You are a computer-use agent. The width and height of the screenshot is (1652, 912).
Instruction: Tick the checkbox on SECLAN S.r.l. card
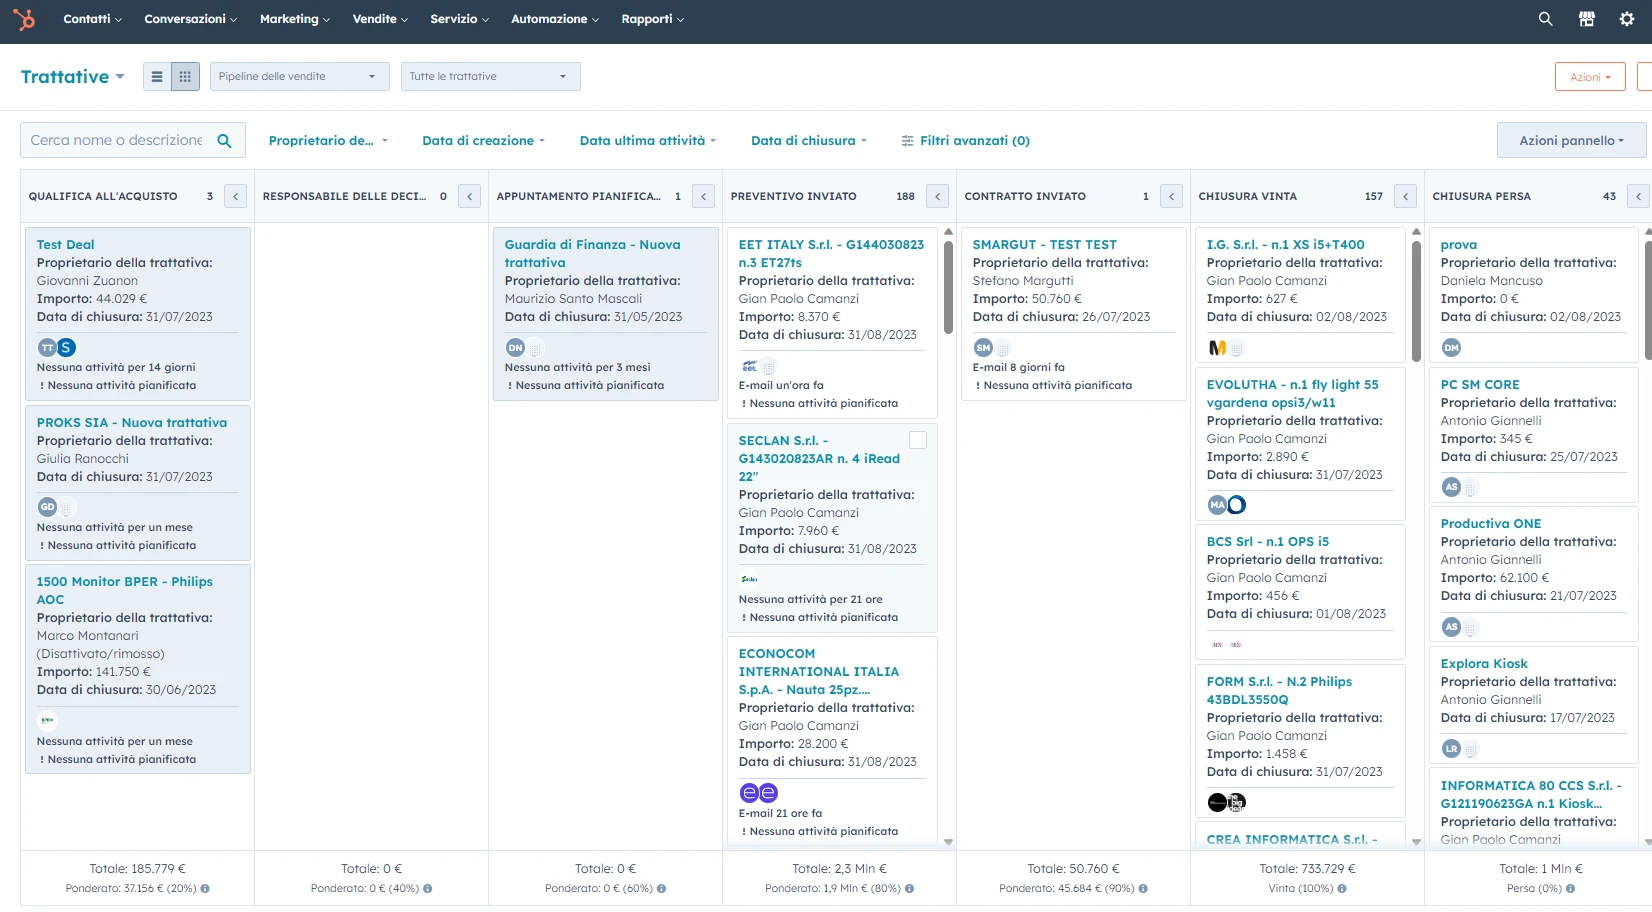click(917, 441)
